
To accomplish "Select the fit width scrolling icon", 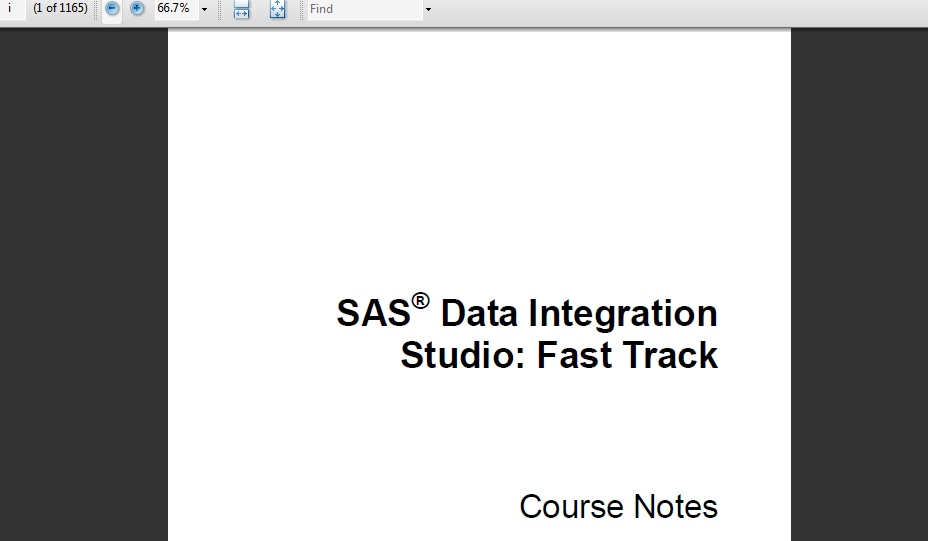I will [241, 9].
